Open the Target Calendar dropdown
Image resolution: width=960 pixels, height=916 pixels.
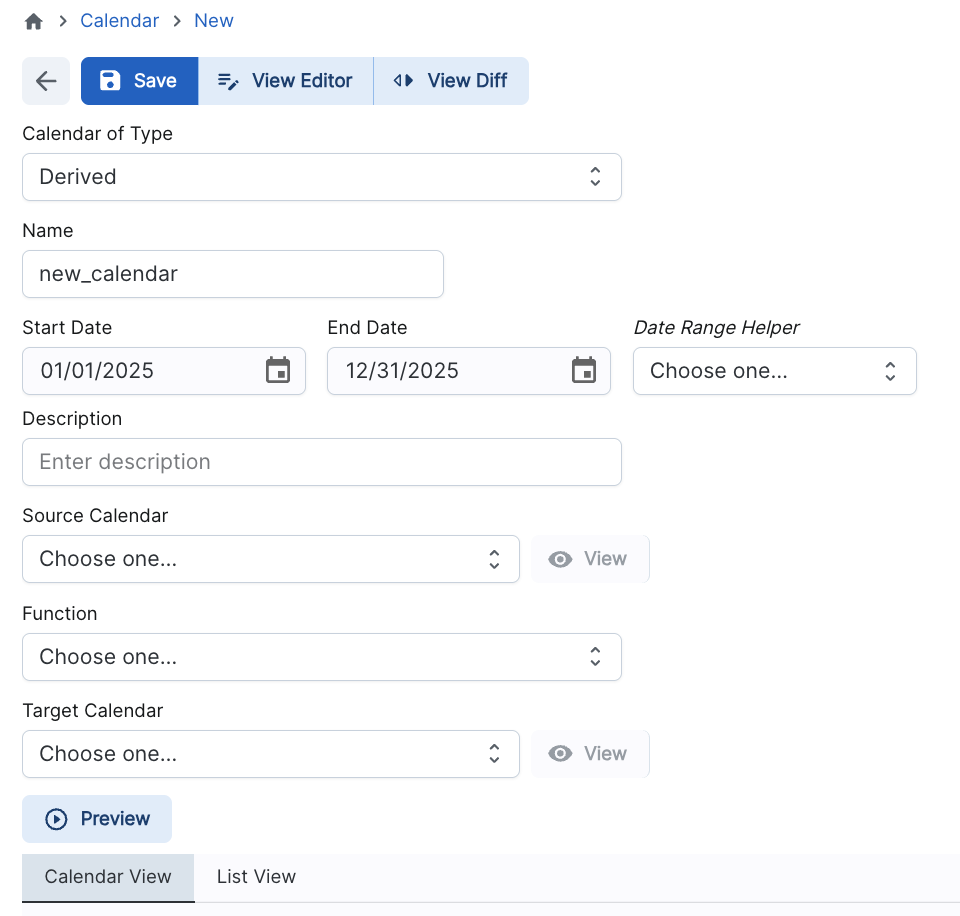coord(270,754)
